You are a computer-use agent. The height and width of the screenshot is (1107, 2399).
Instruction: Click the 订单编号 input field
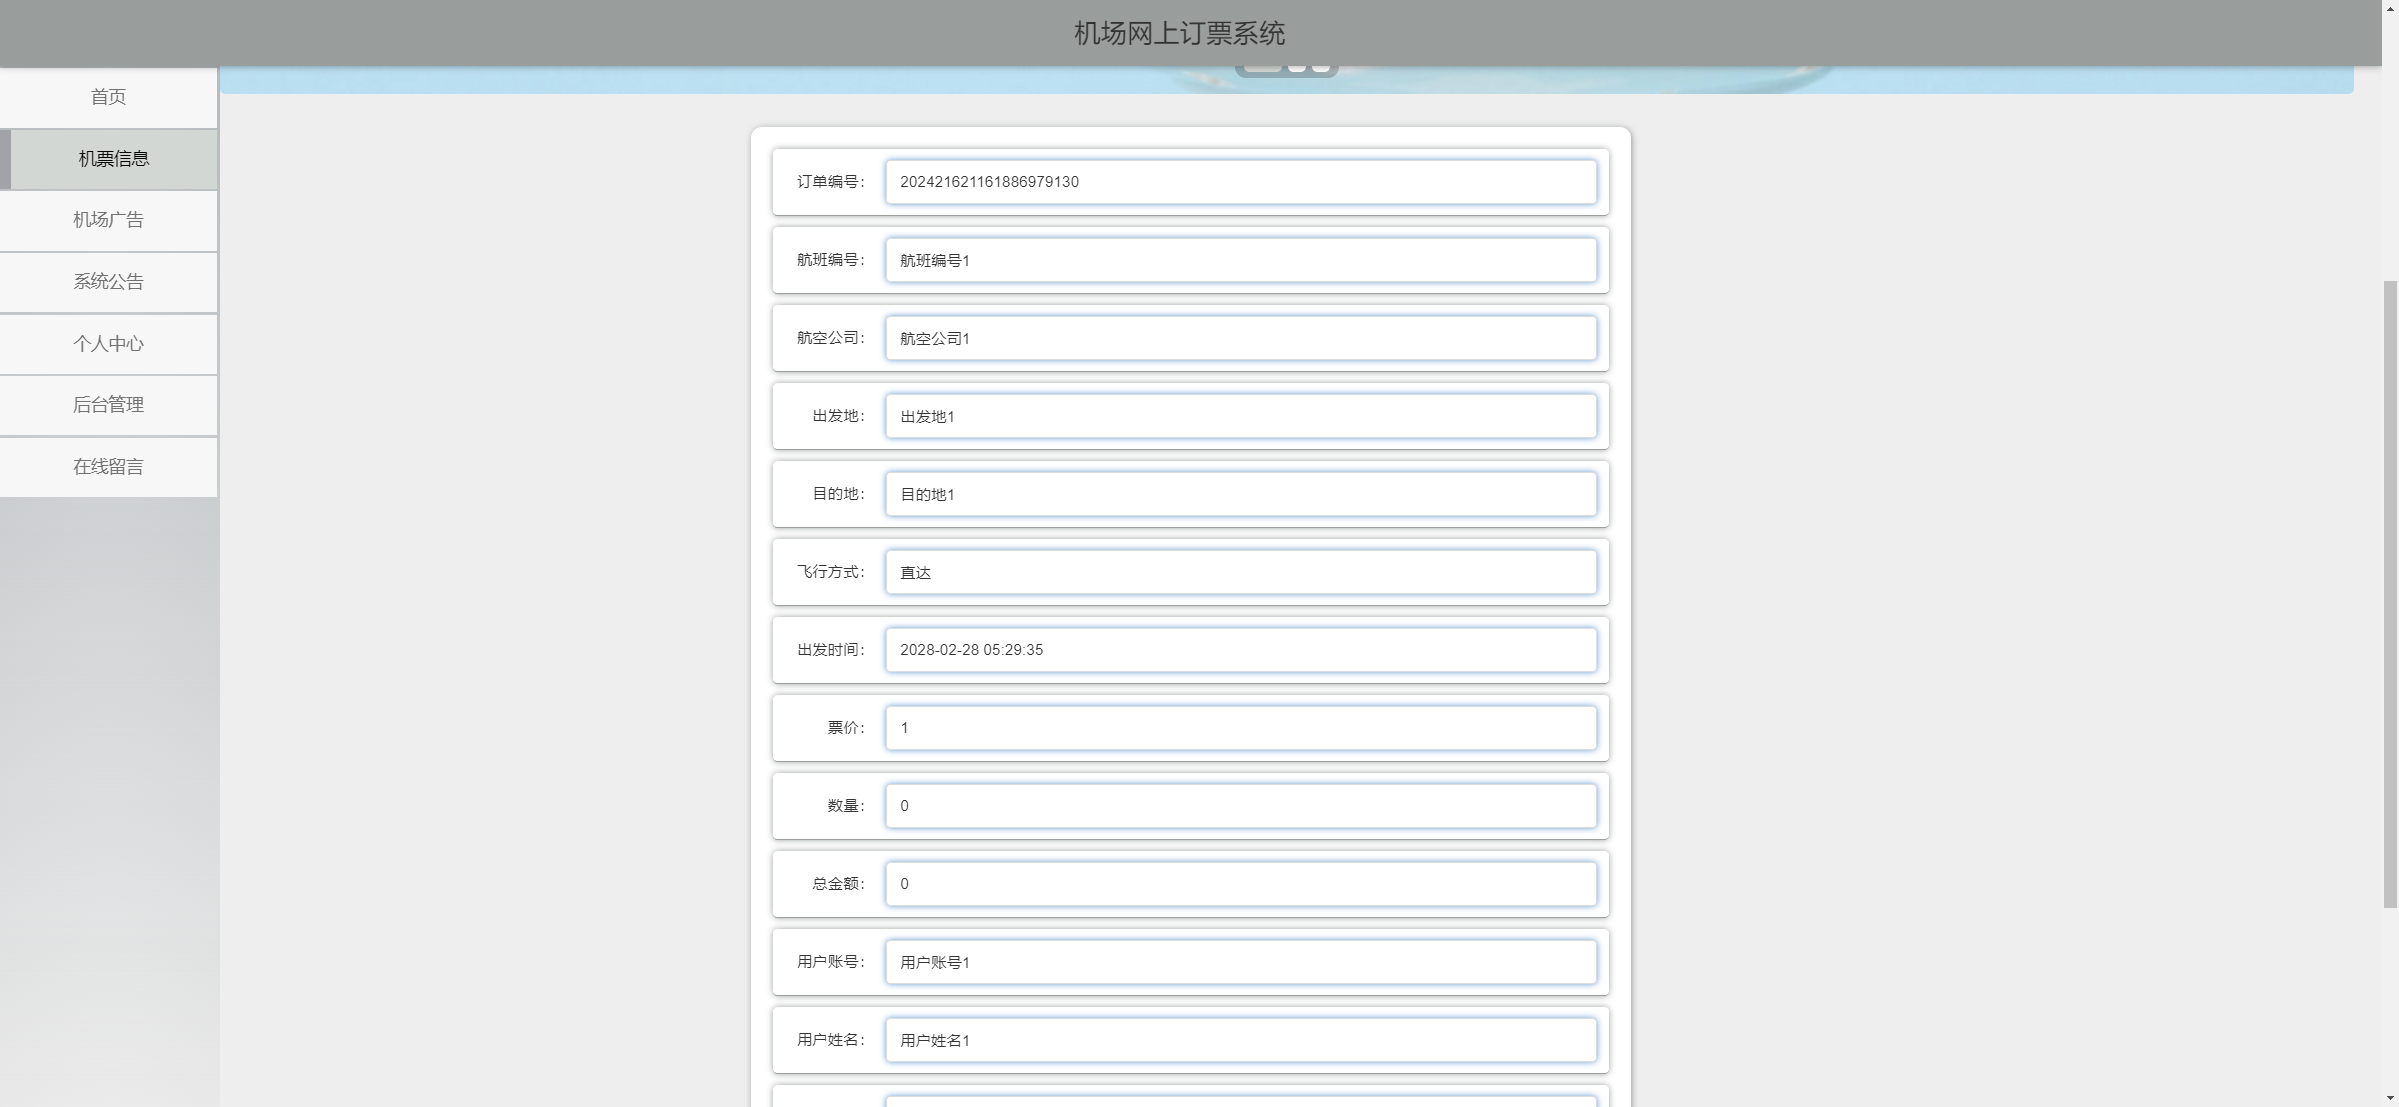click(1240, 182)
